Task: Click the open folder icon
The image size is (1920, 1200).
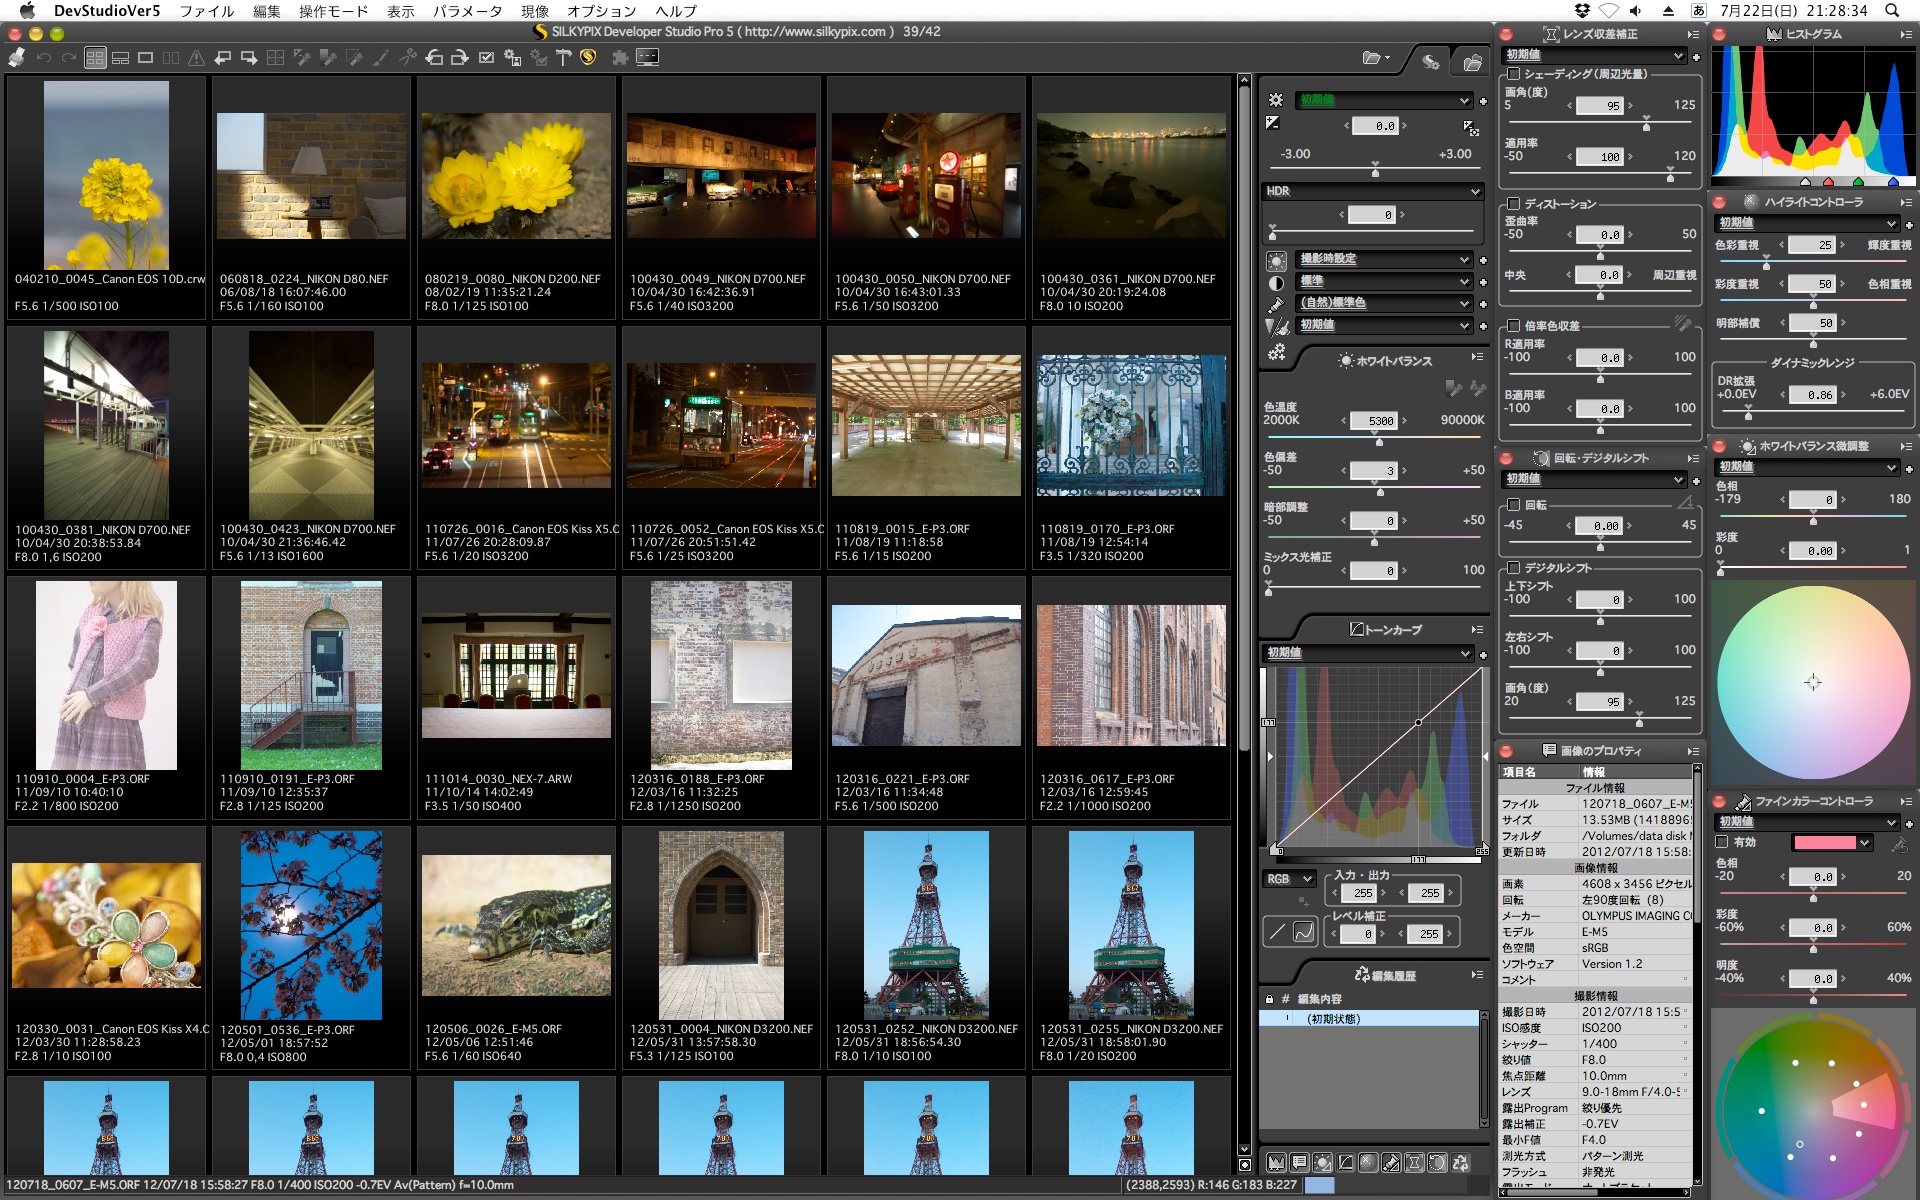Action: 1372,58
